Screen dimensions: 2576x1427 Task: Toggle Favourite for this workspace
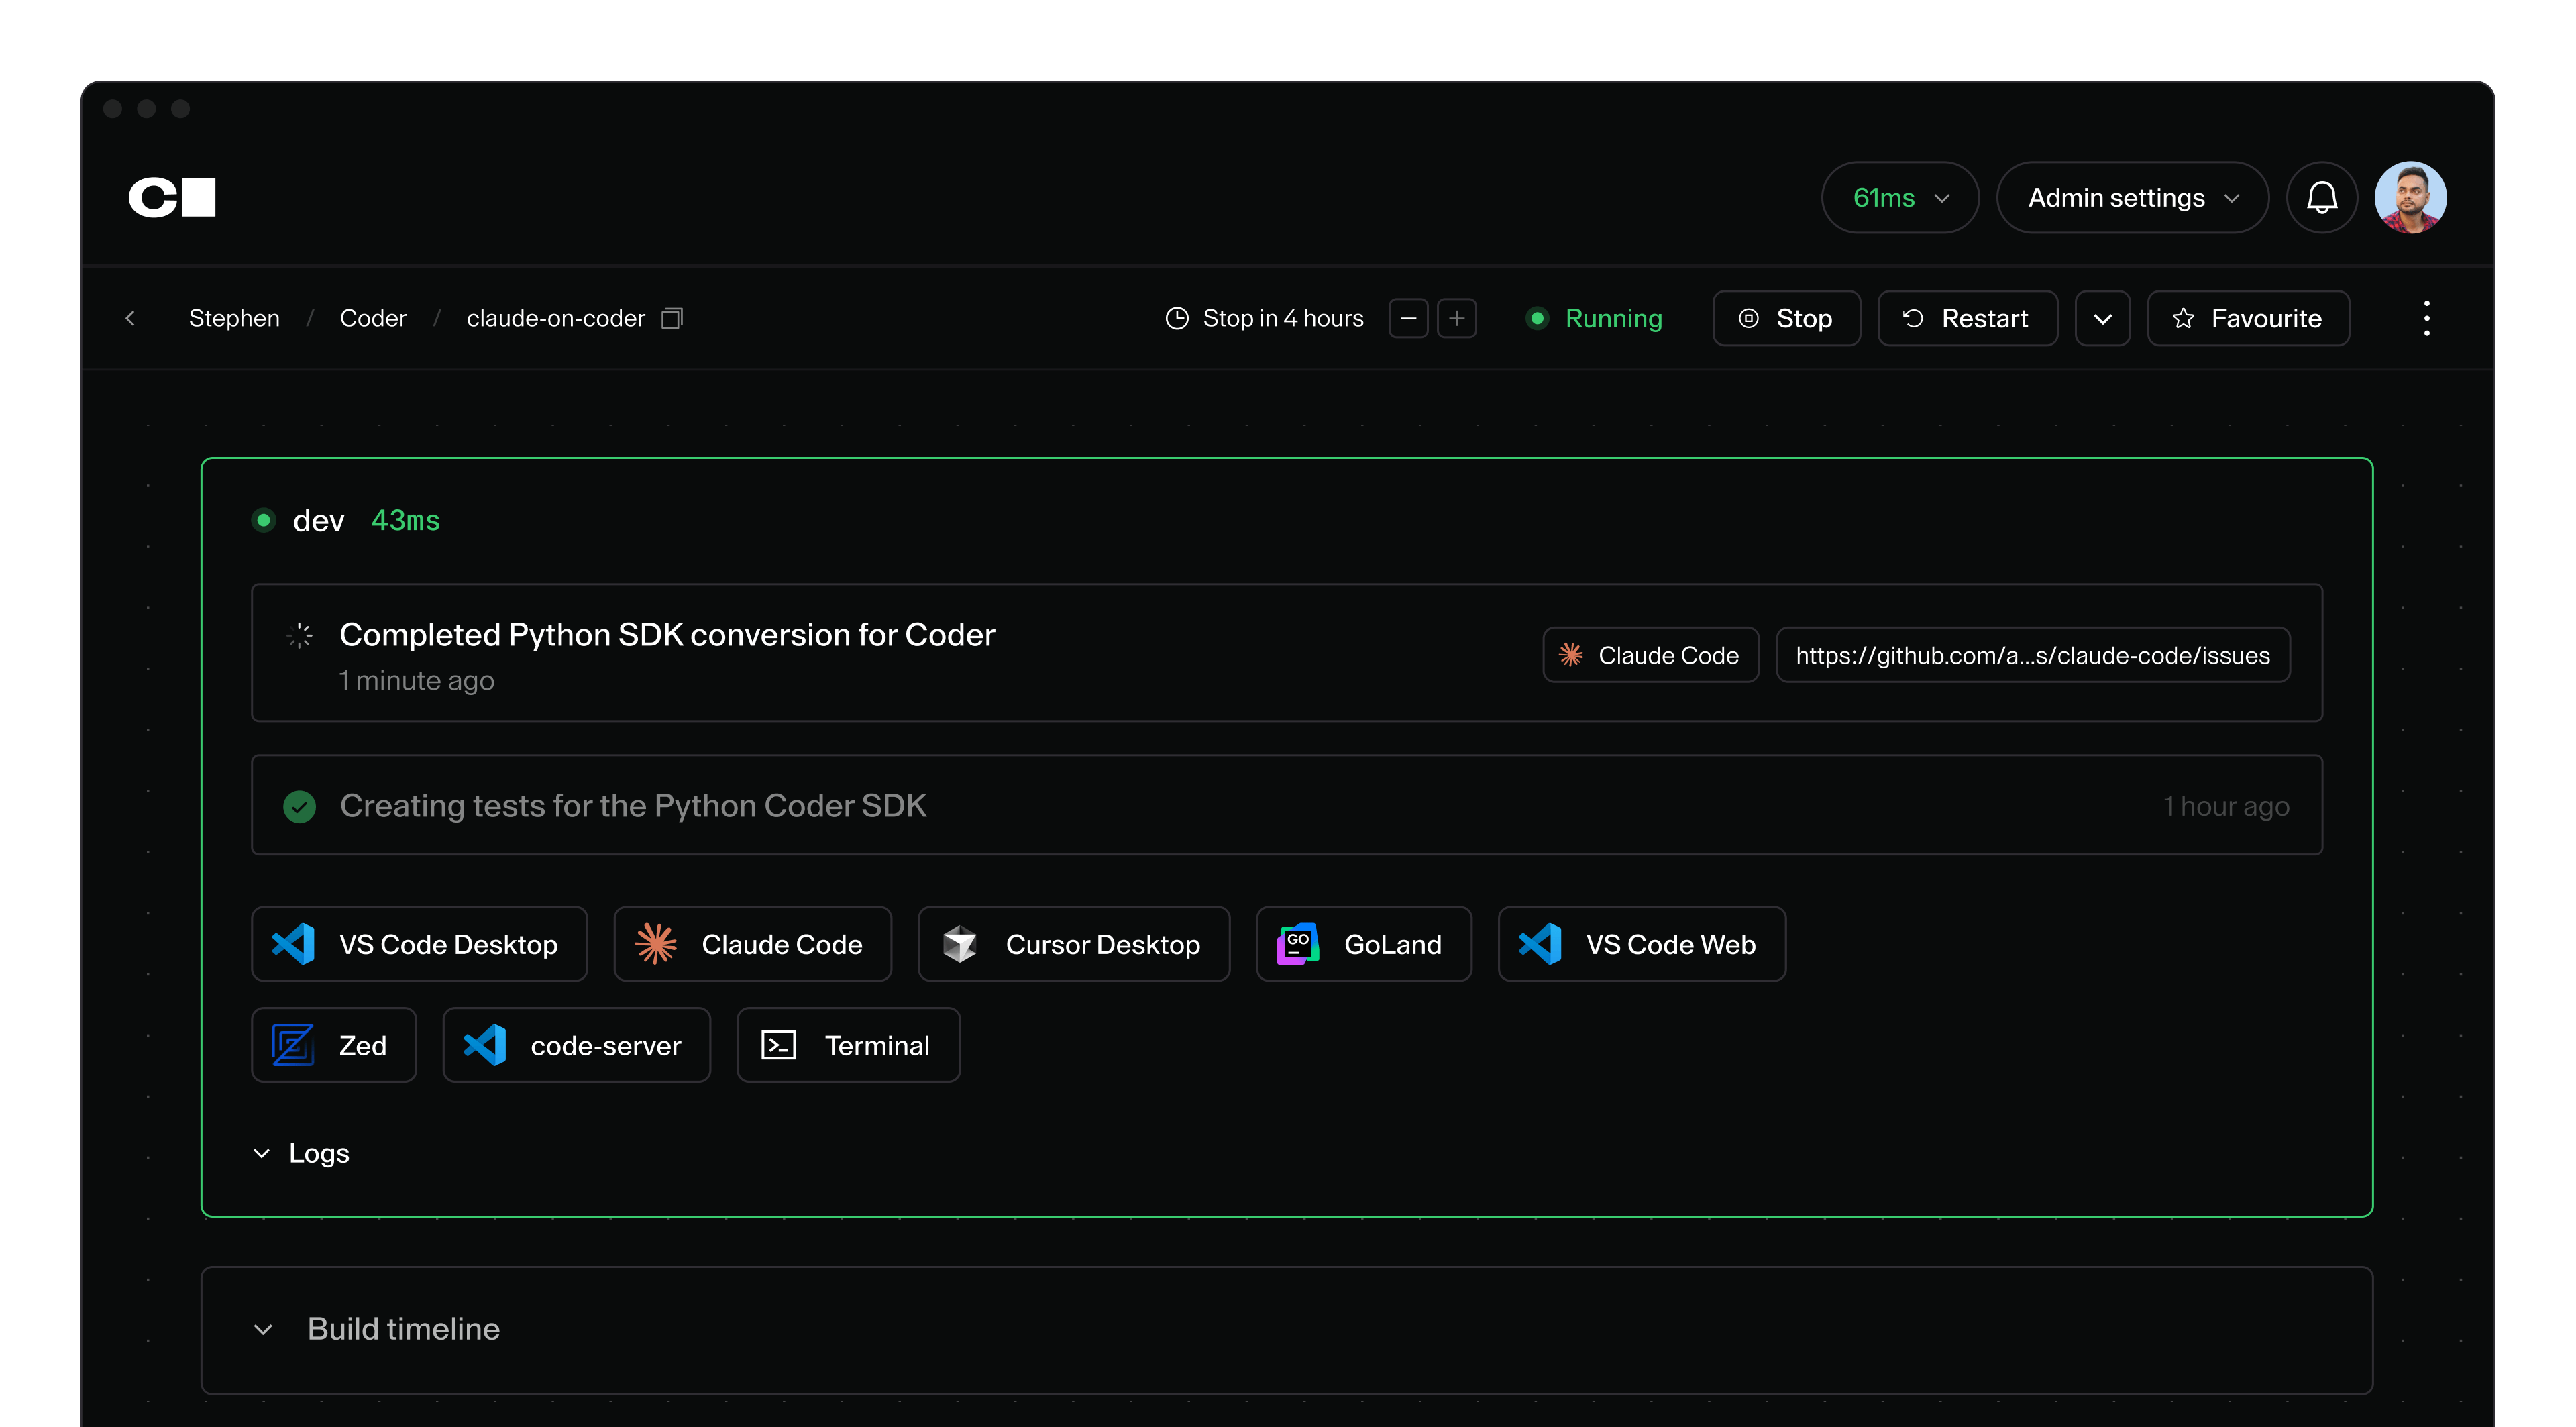[2248, 318]
